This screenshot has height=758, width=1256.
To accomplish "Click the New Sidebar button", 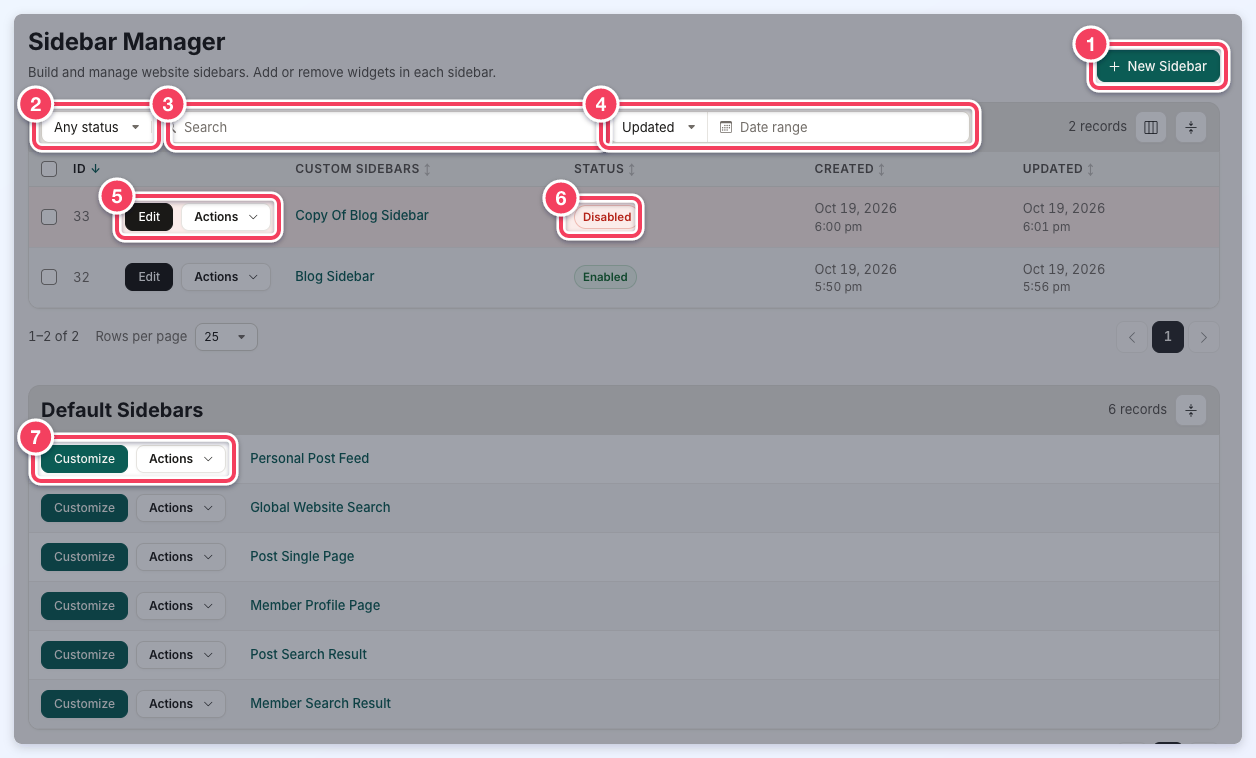I will [1158, 66].
